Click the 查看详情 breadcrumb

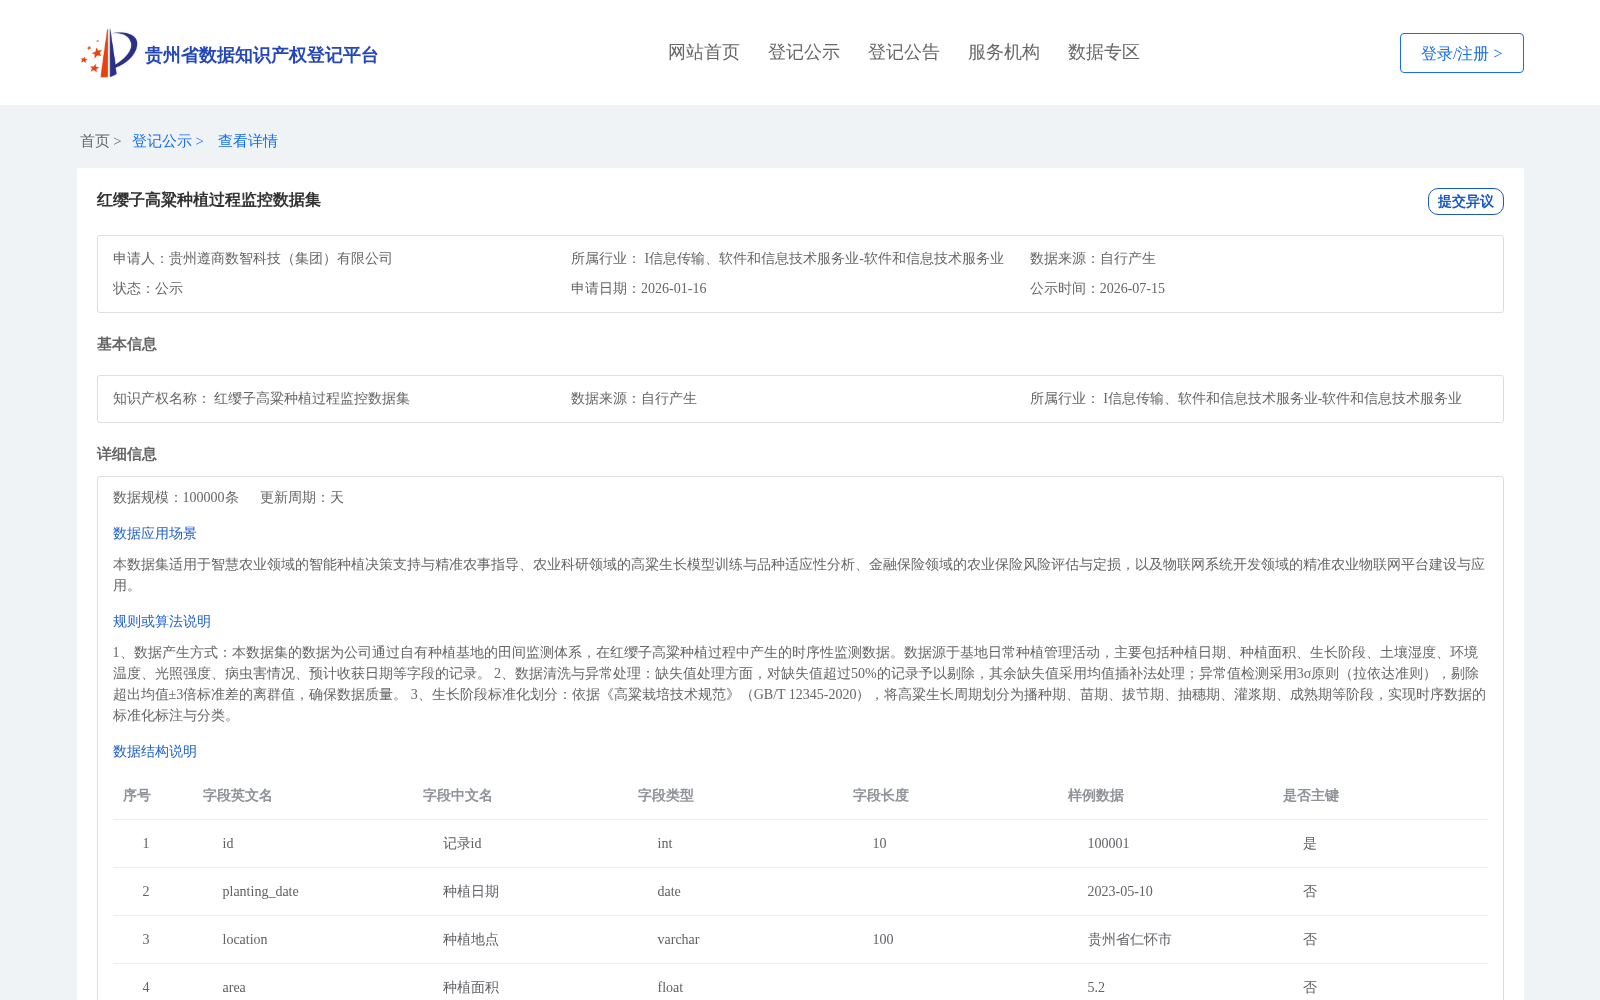coord(248,141)
